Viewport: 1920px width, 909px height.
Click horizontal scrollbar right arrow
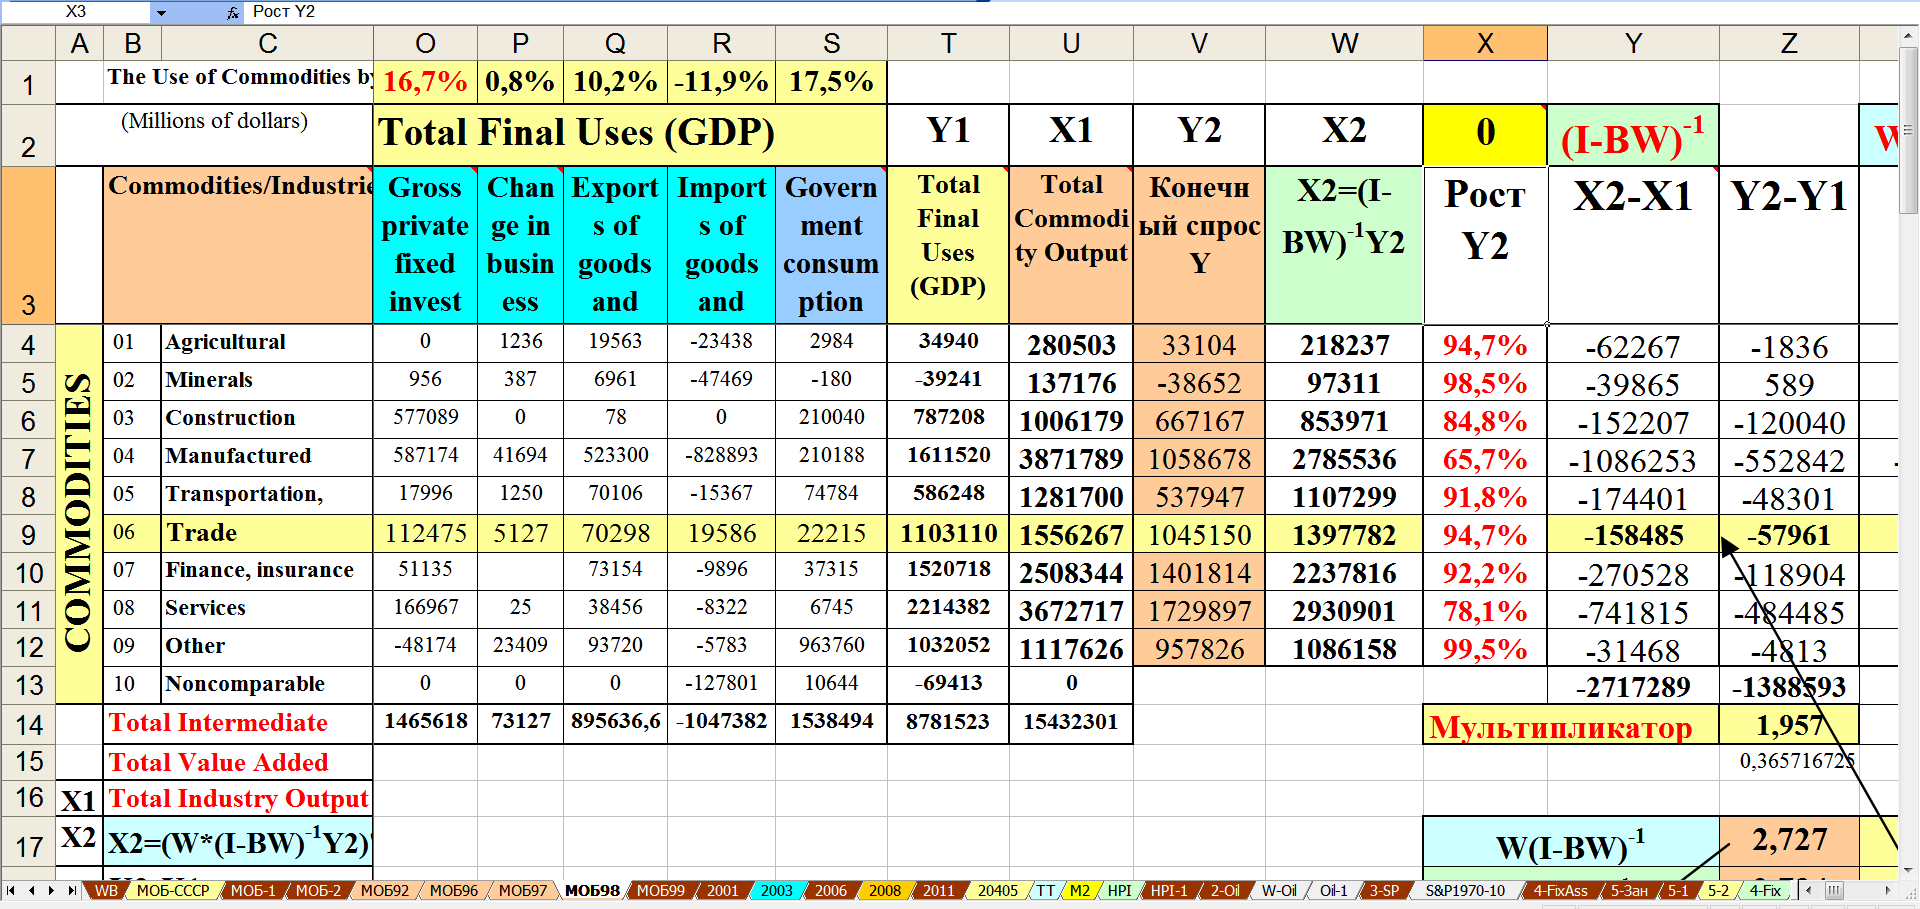point(1888,890)
